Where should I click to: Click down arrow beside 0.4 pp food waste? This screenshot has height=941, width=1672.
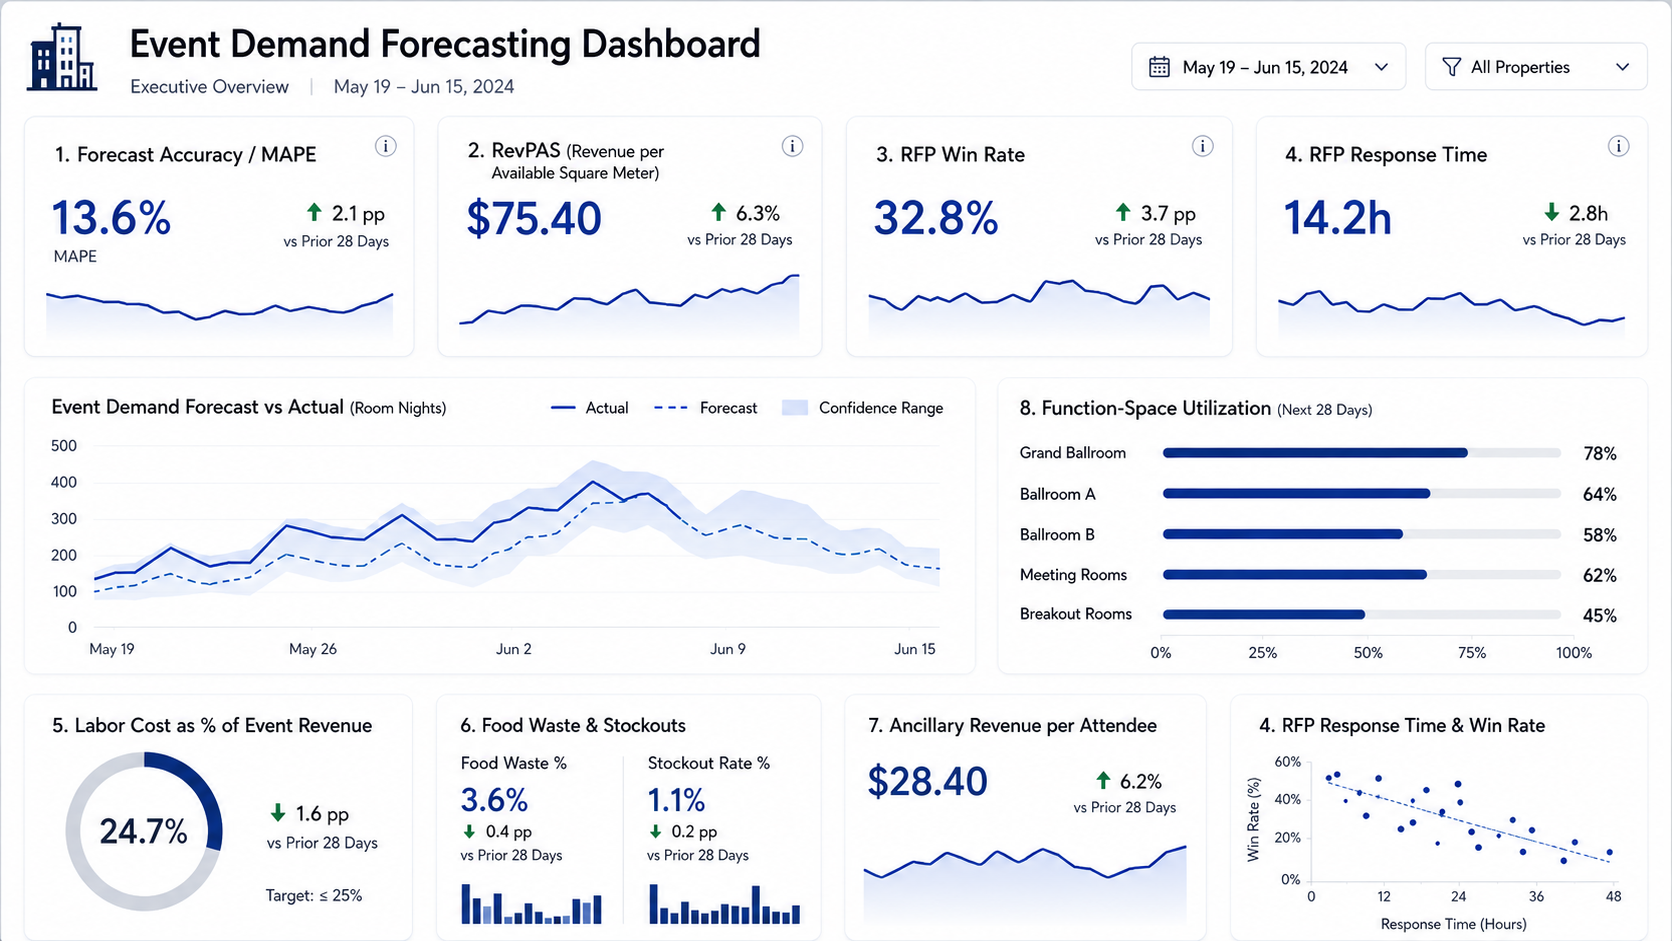point(468,831)
